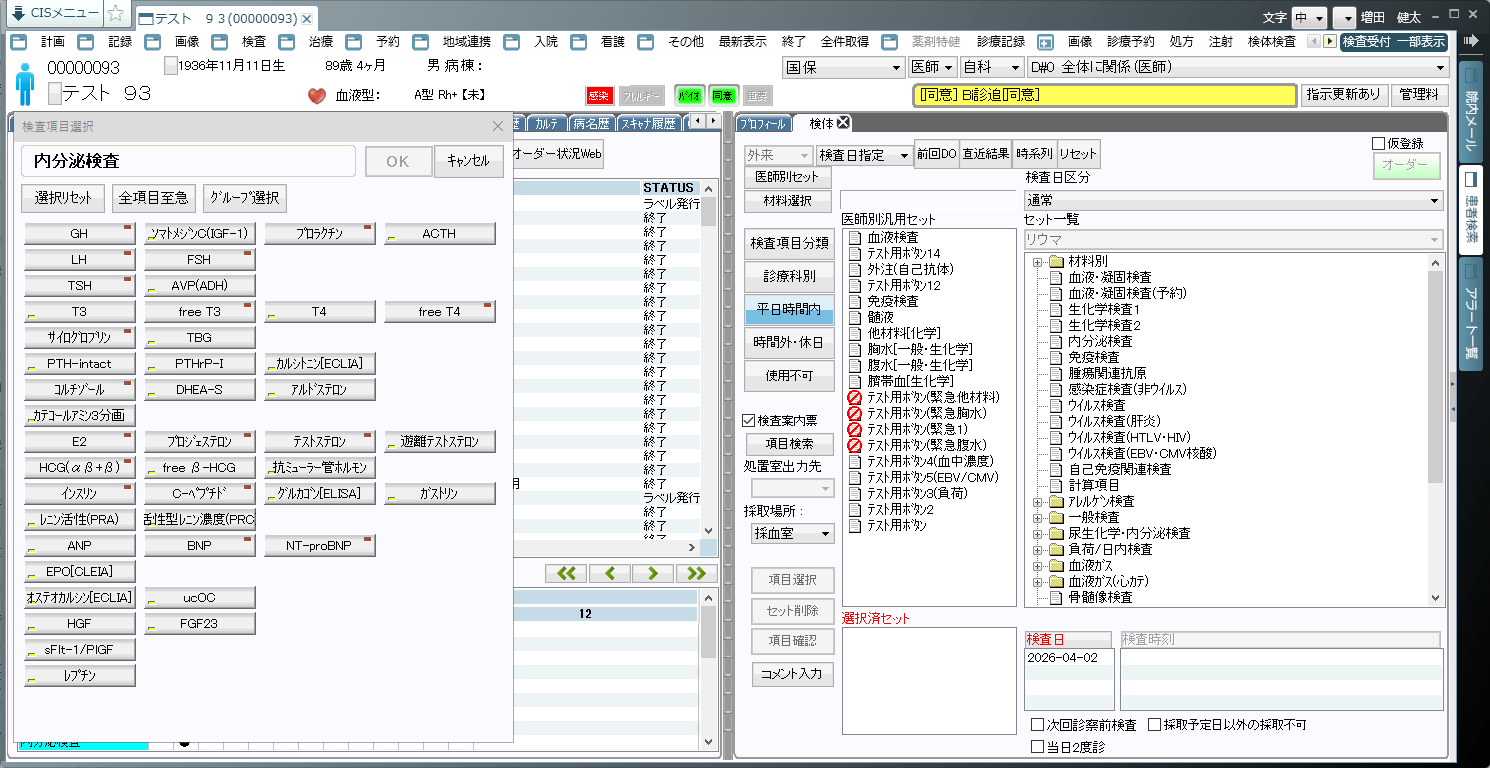The image size is (1490, 768).
Task: Click the 検査日 date field showing 2026-04-02
Action: pos(1068,658)
